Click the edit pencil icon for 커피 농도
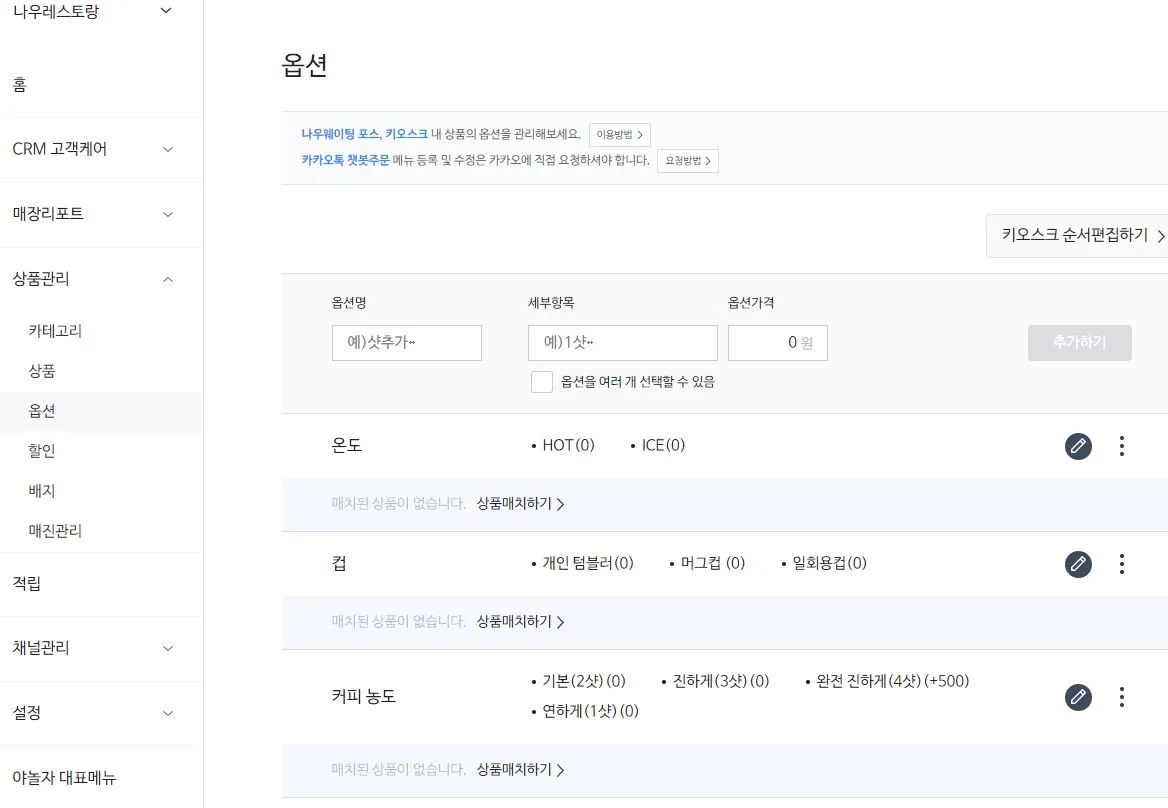Viewport: 1168px width, 808px height. tap(1078, 697)
